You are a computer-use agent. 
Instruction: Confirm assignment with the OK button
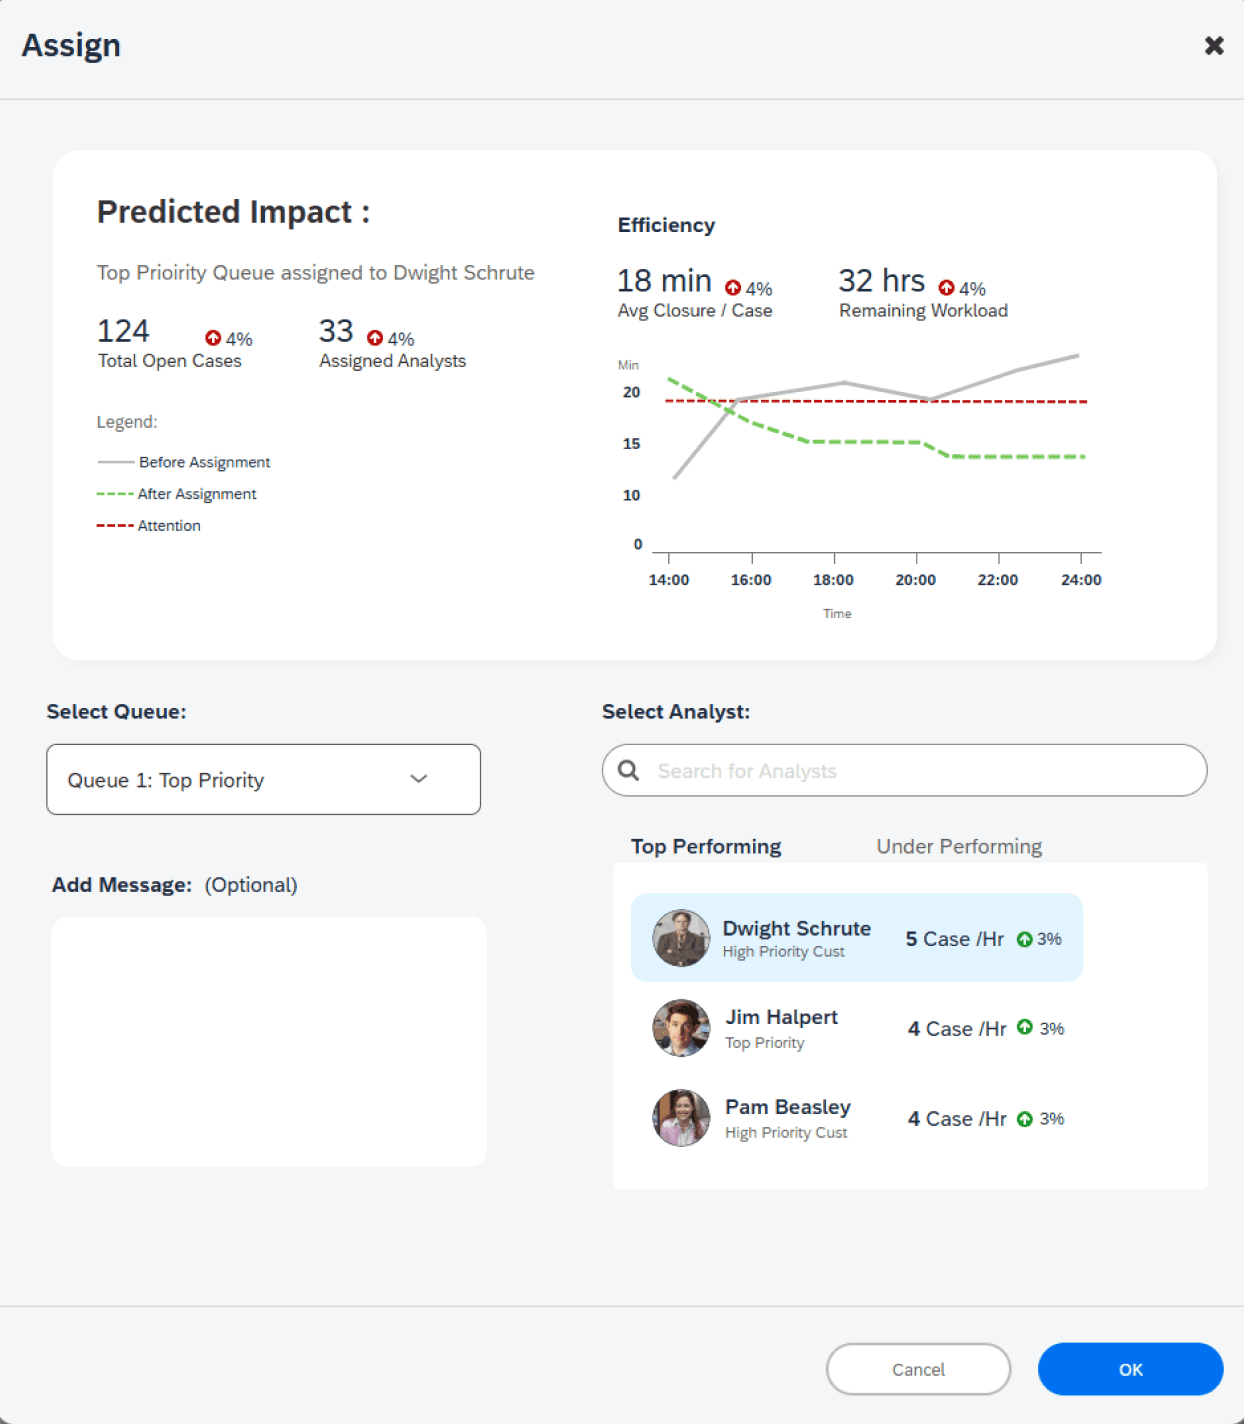click(x=1130, y=1369)
